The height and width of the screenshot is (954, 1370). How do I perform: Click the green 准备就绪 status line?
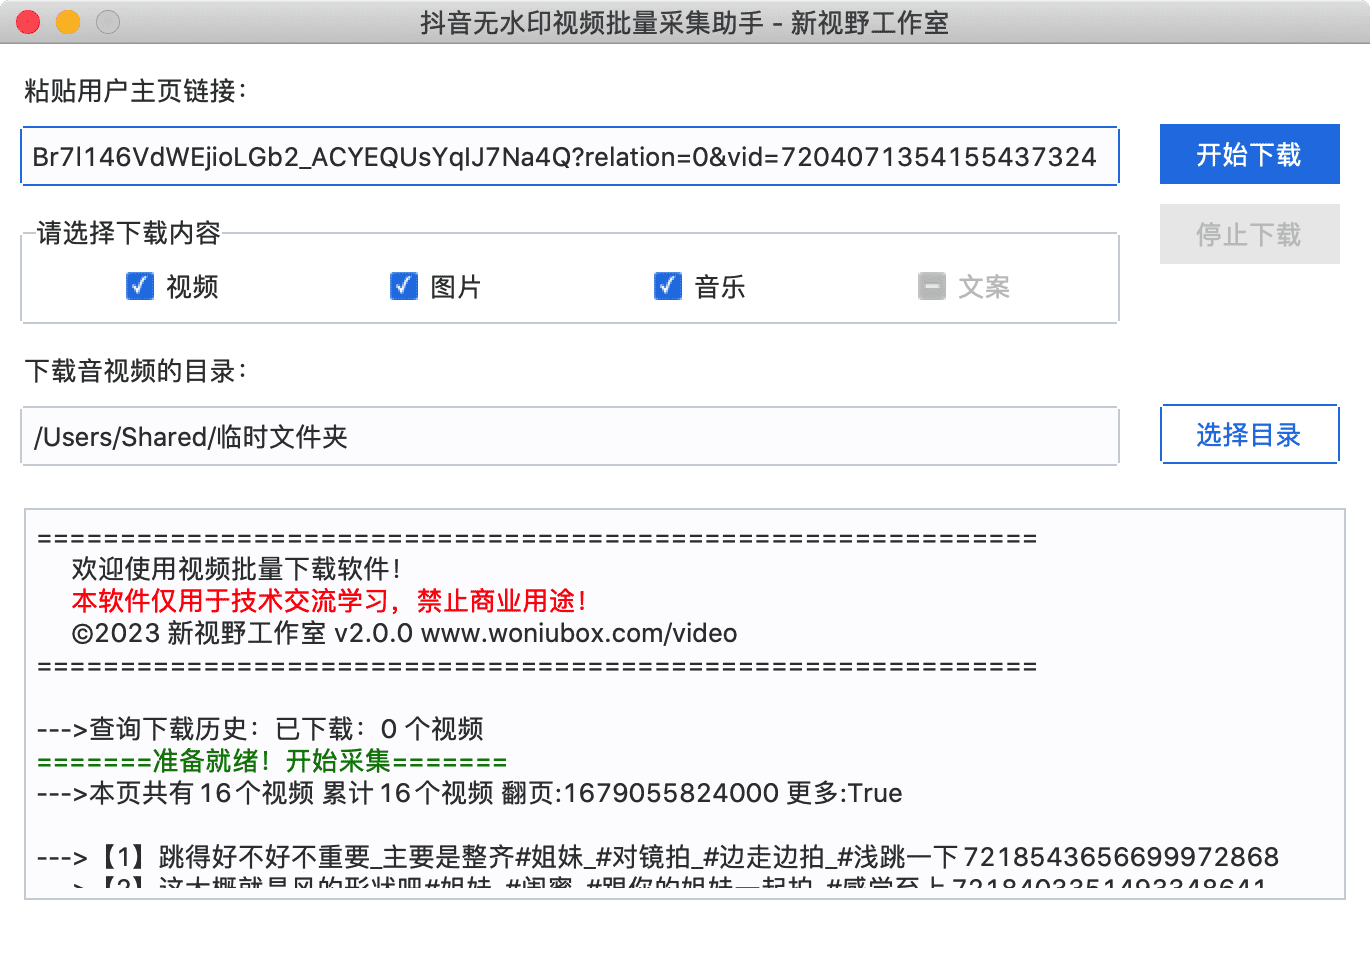click(272, 761)
